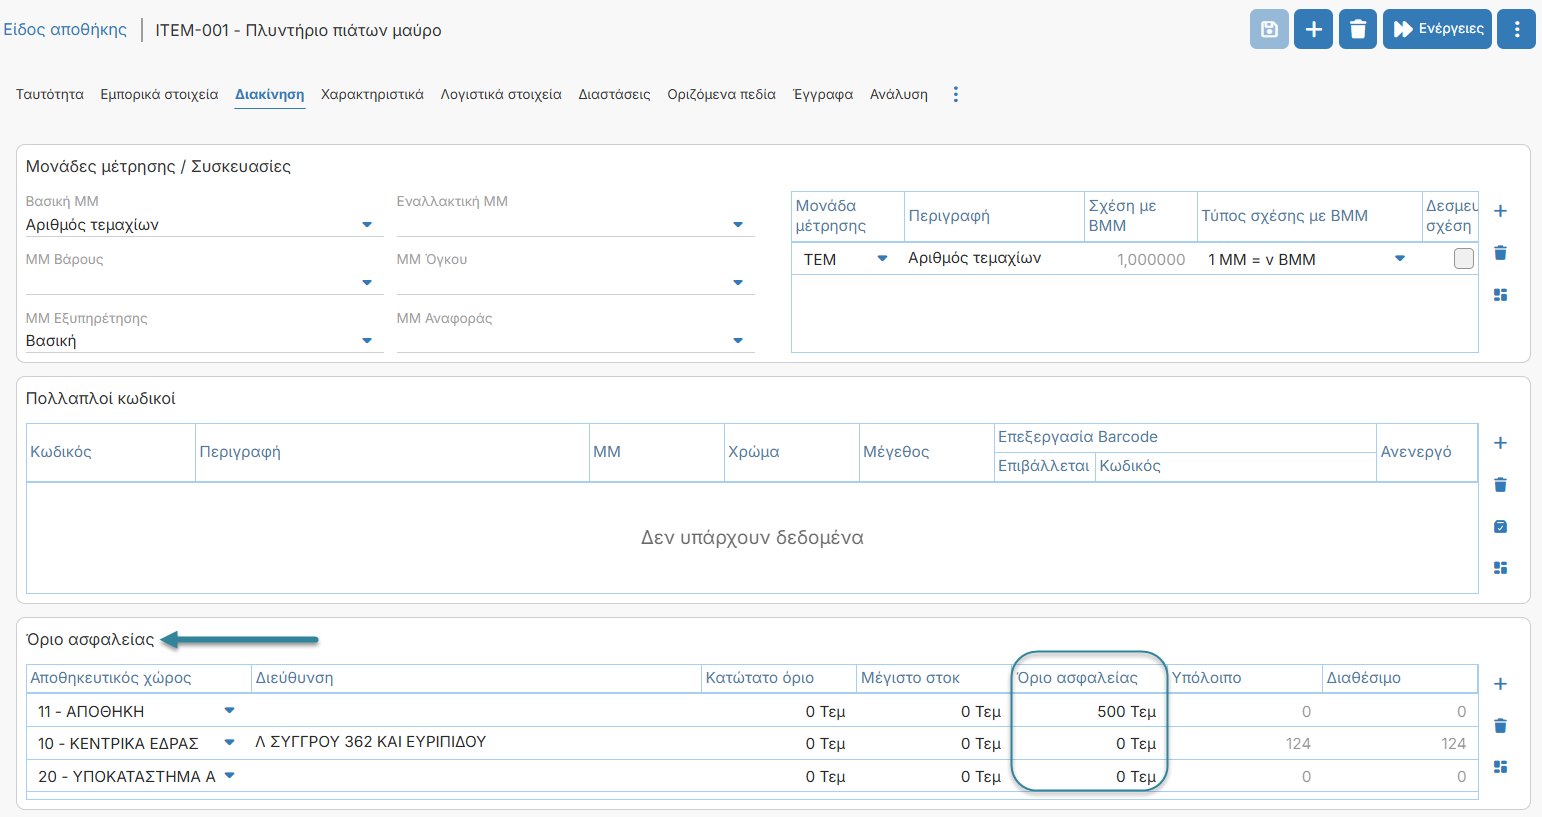Select the Διακίνηση tab
This screenshot has height=817, width=1542.
(x=270, y=94)
